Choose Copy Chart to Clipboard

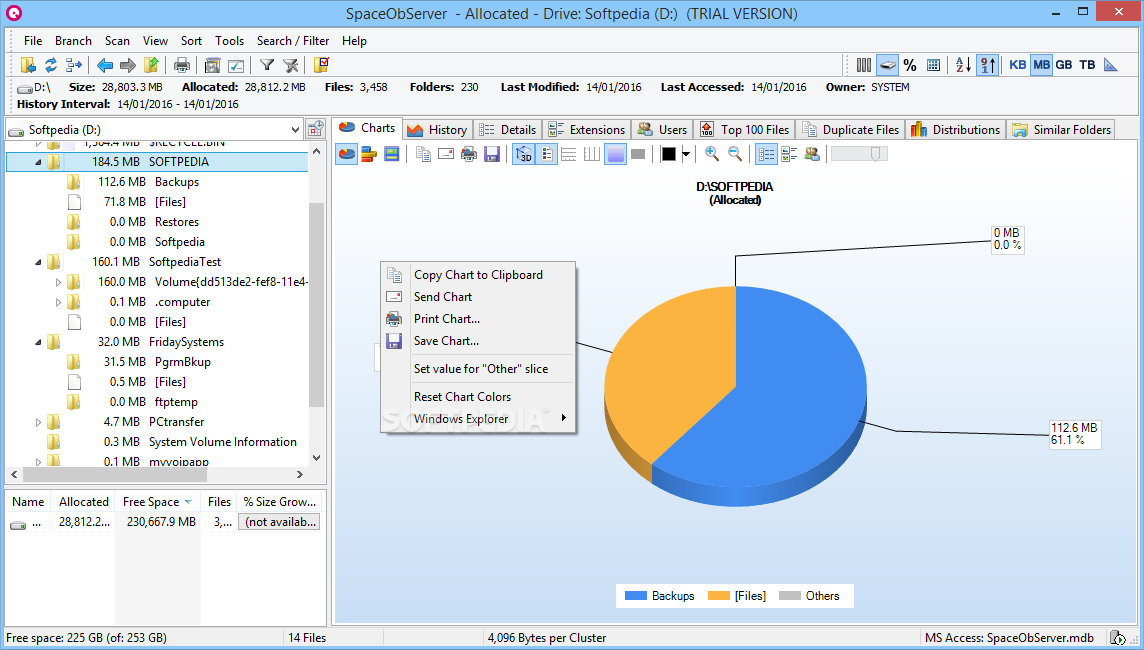[478, 275]
